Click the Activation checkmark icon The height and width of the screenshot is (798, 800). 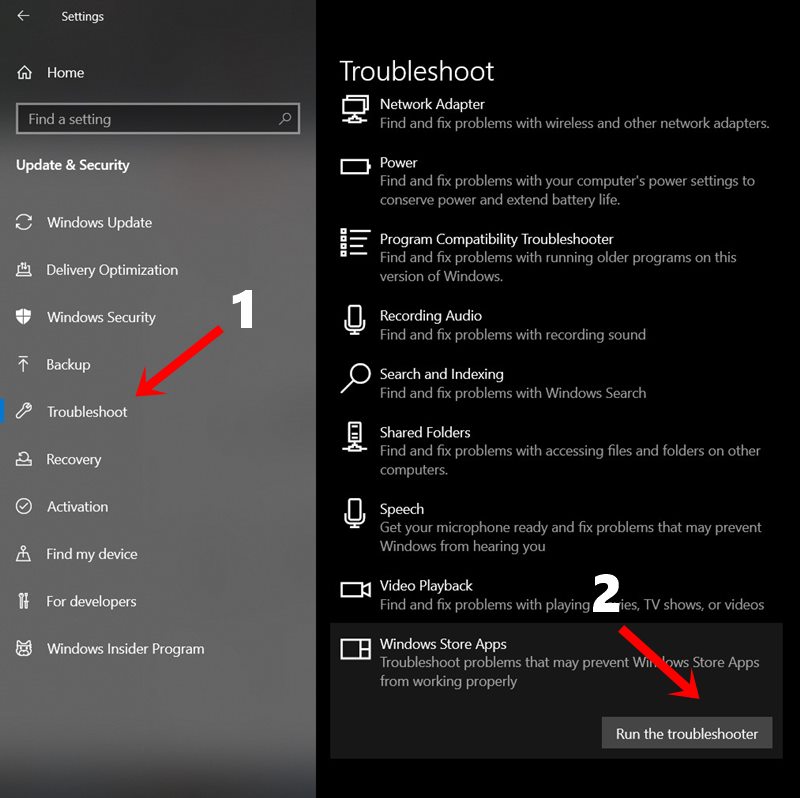click(x=24, y=506)
